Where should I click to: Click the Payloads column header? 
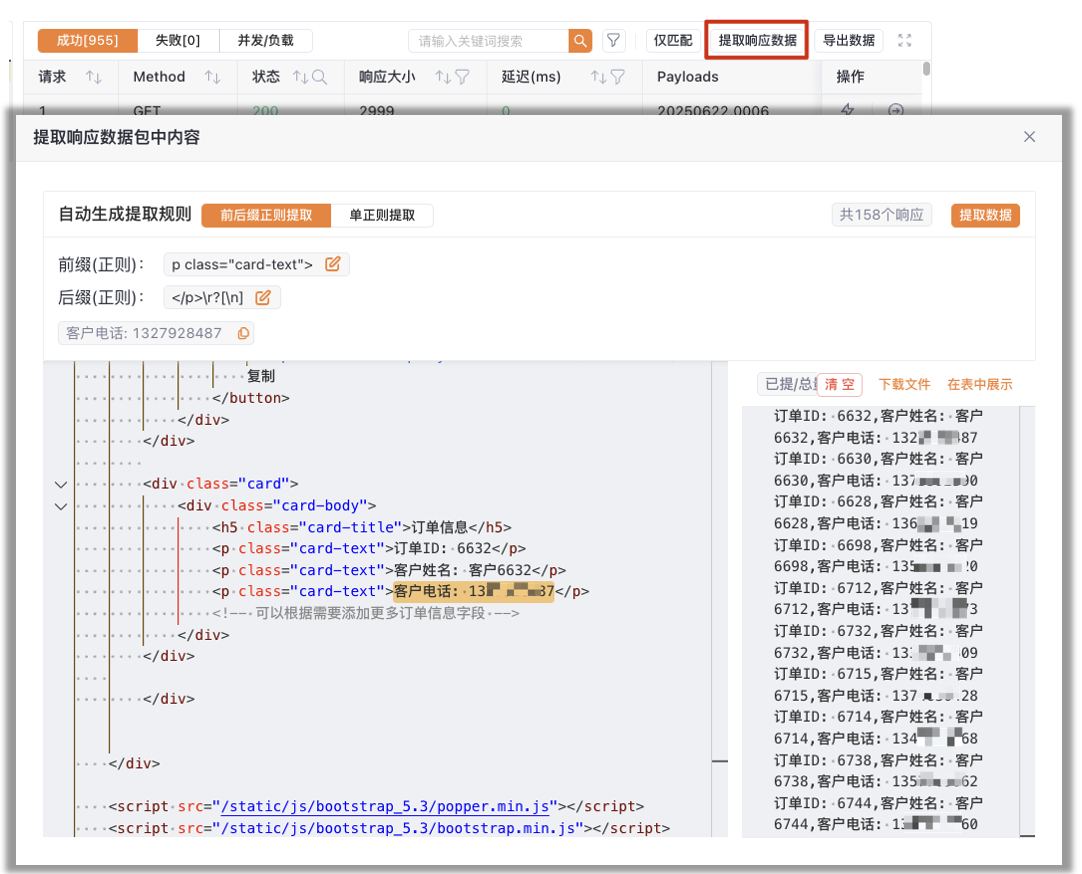pyautogui.click(x=687, y=77)
